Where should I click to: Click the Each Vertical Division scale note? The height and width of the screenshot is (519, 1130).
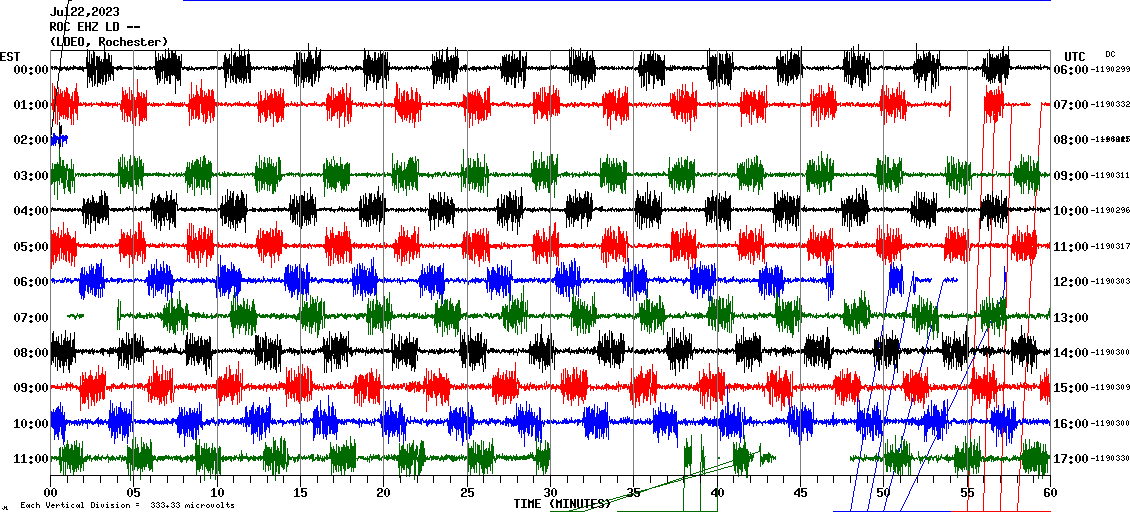(x=126, y=506)
